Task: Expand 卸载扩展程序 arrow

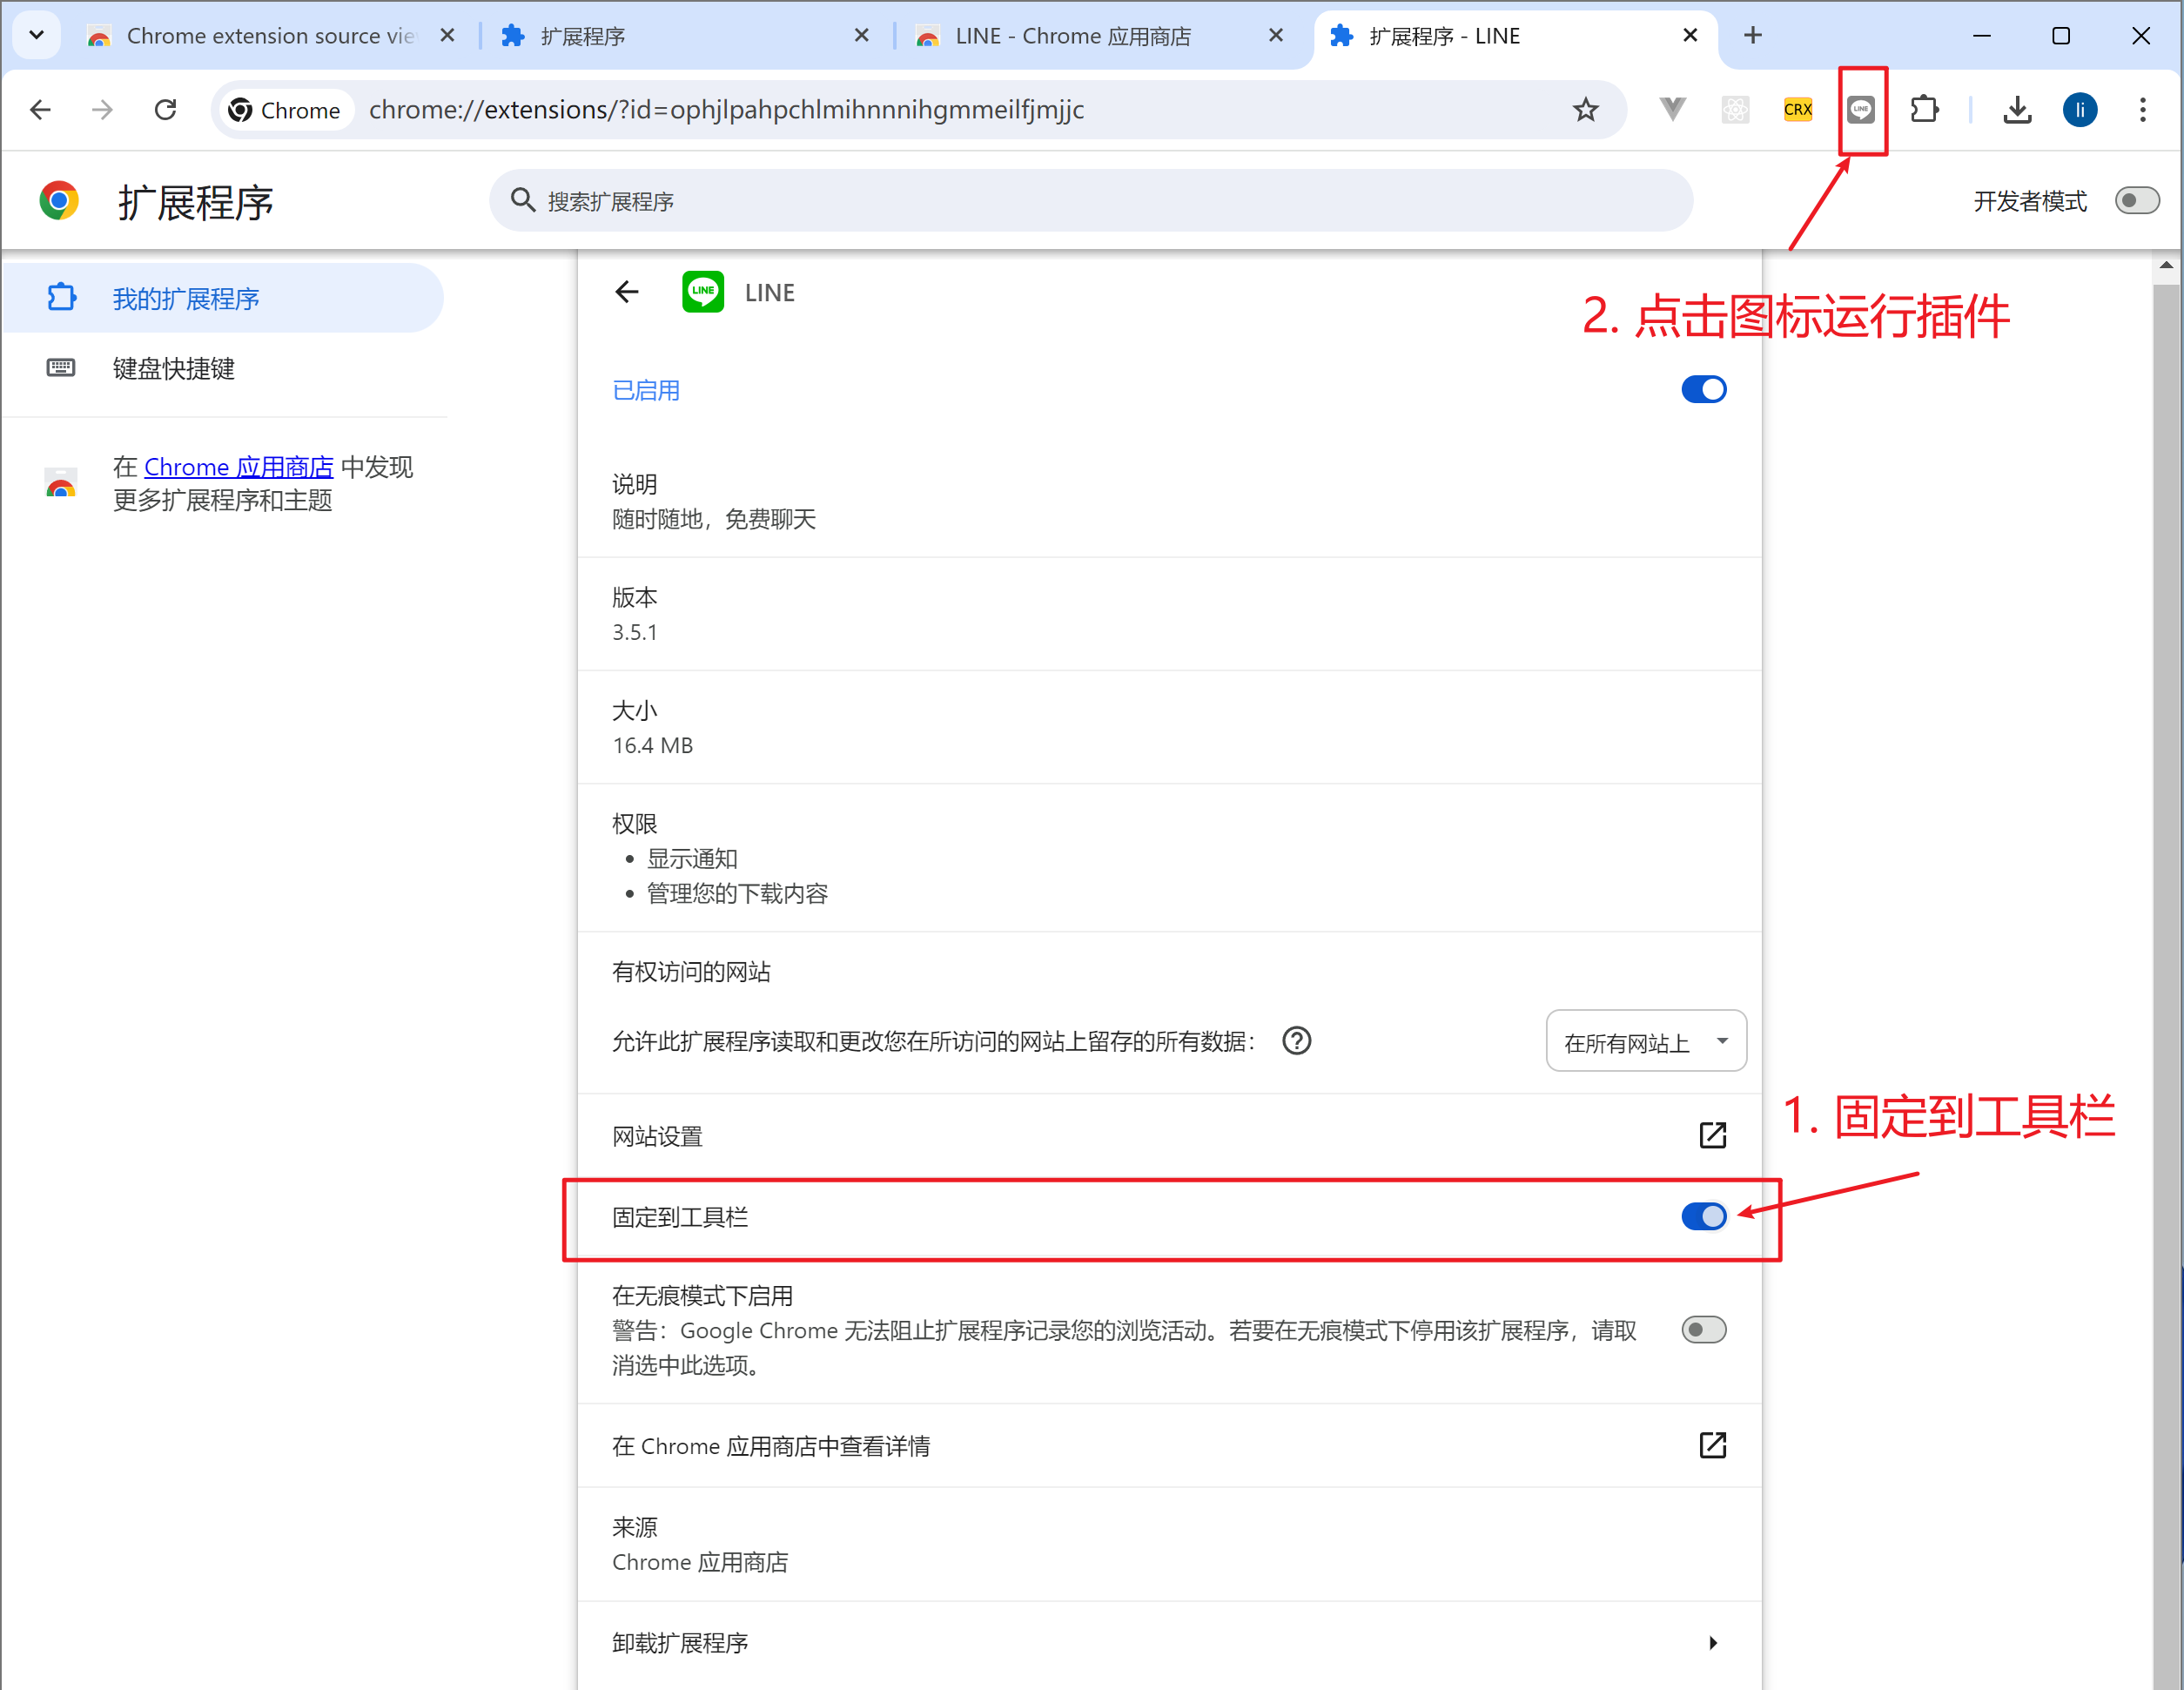Action: (x=1713, y=1643)
